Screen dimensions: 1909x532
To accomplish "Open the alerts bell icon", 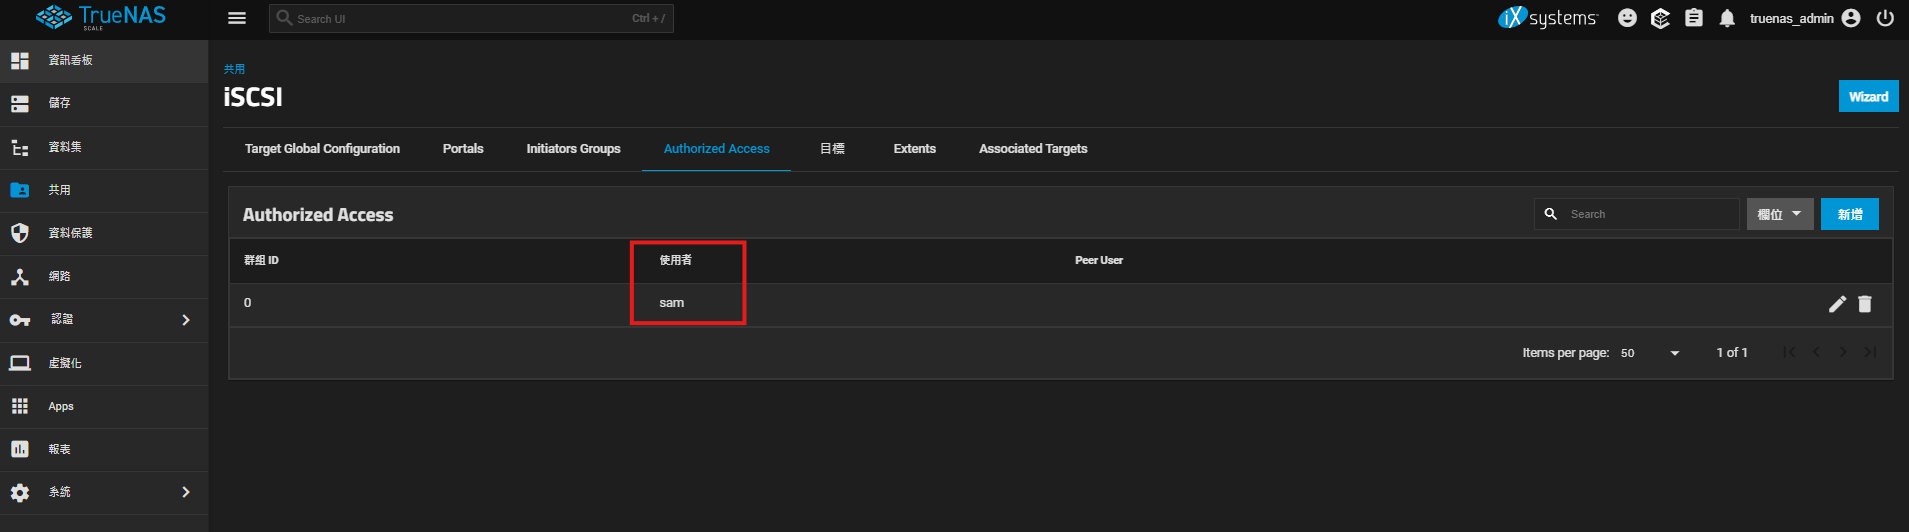I will (1727, 18).
